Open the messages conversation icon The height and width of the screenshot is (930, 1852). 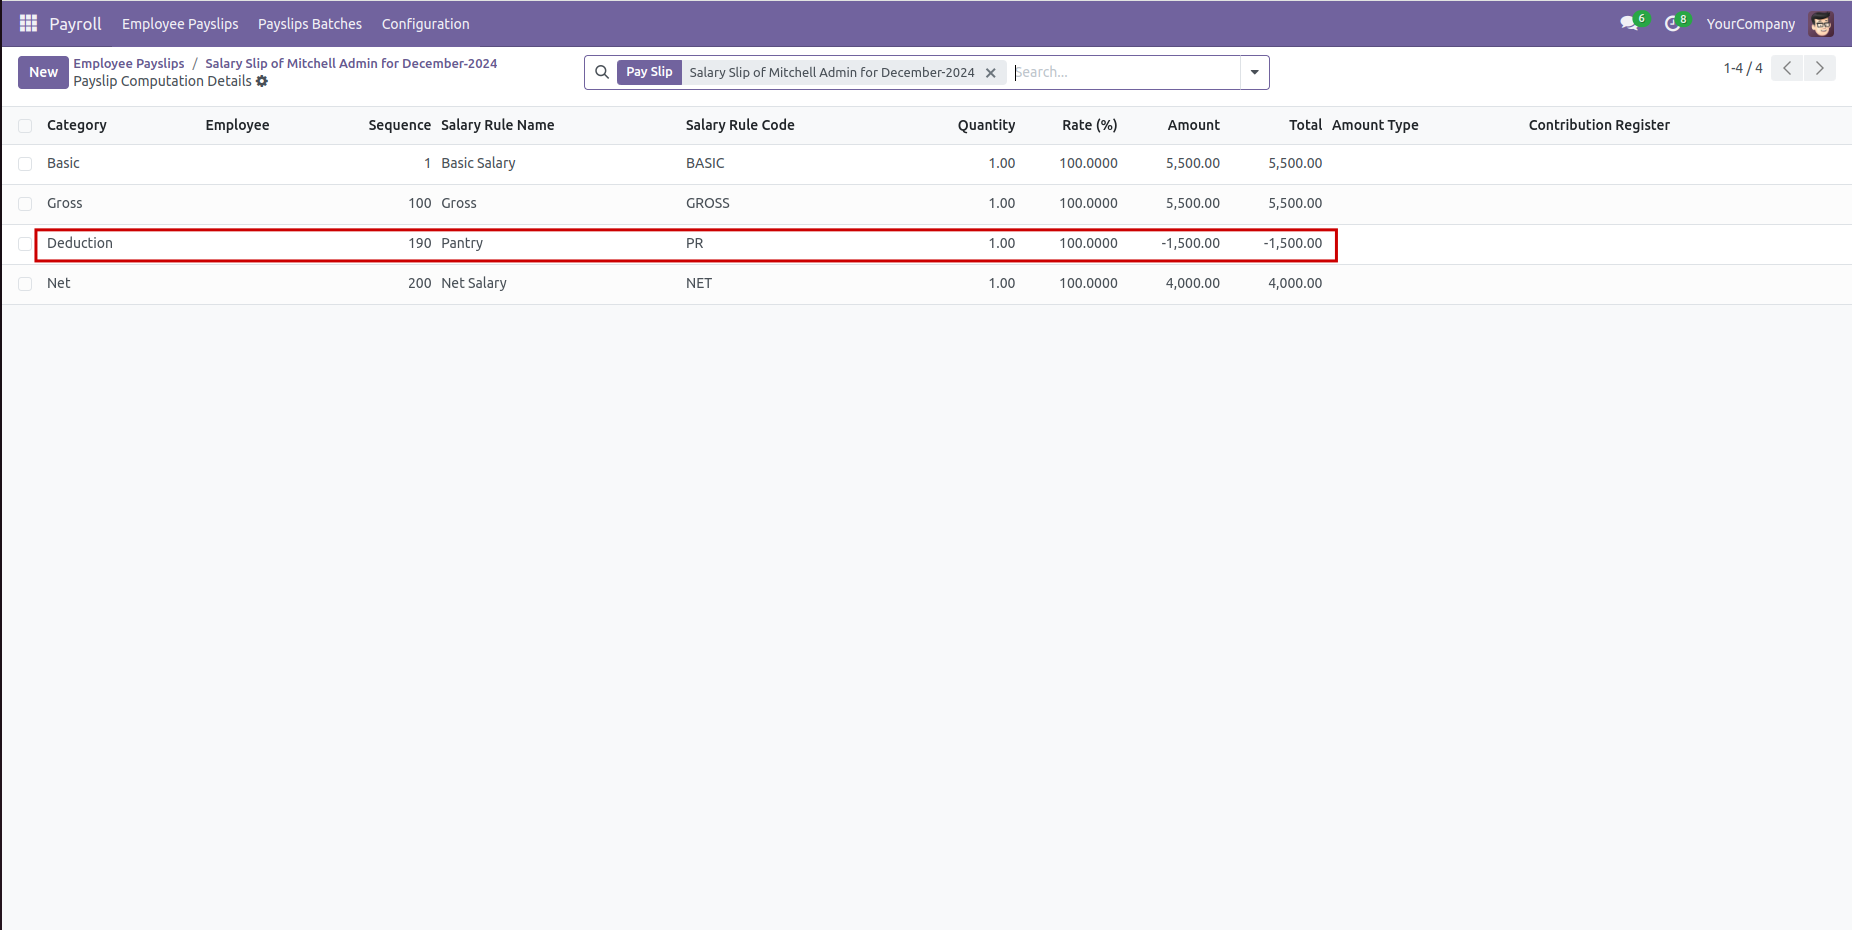pyautogui.click(x=1629, y=23)
